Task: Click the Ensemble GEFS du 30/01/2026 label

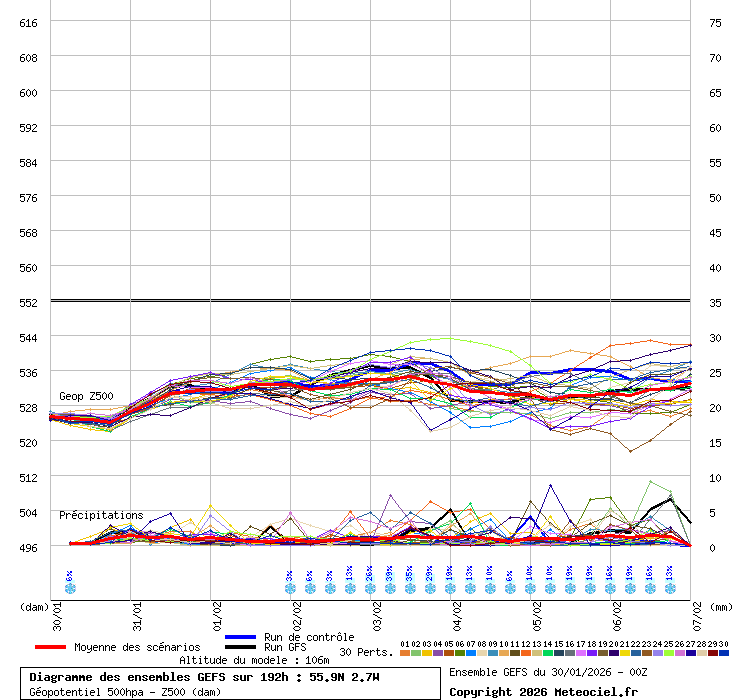Action: point(547,672)
